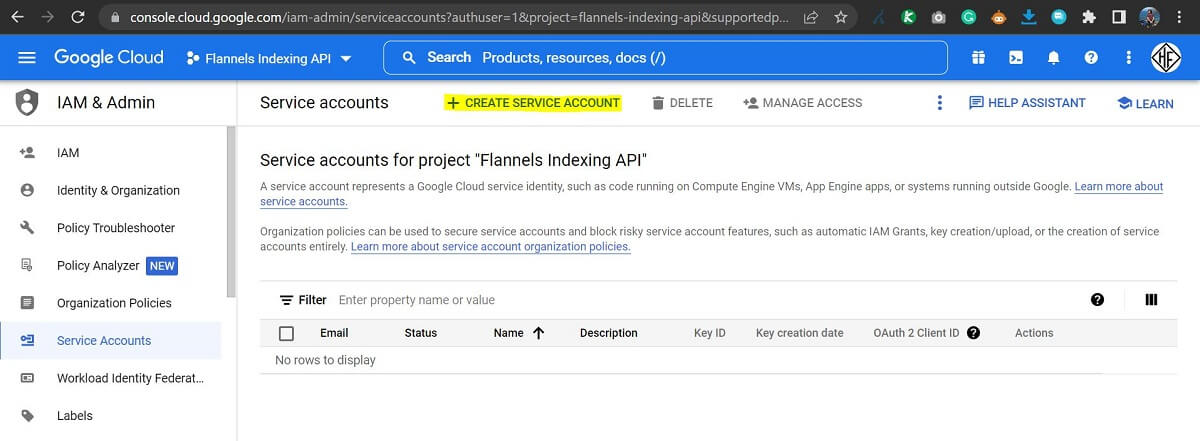Click the Key ID column header
The image size is (1200, 441).
[710, 333]
